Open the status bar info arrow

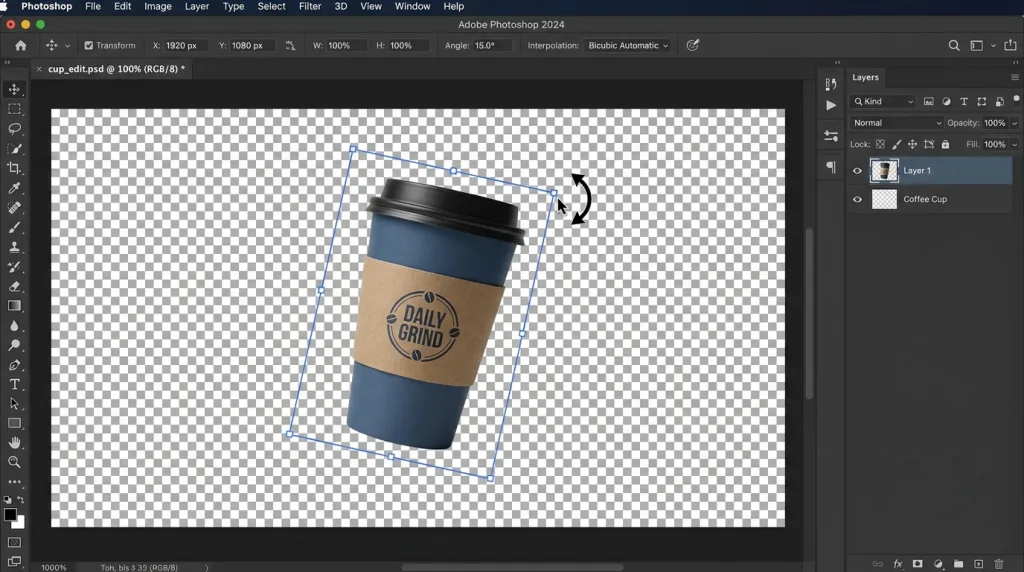(207, 567)
